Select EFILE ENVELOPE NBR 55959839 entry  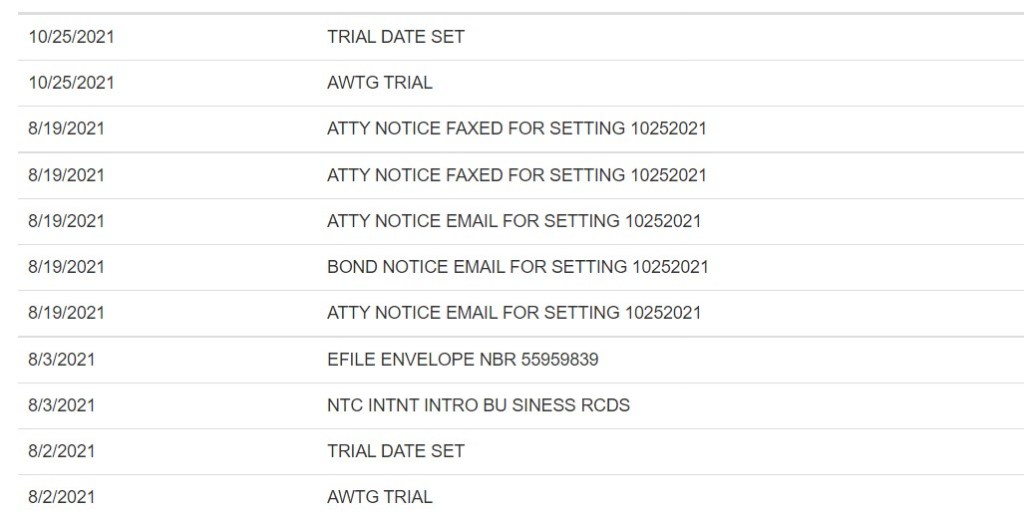tap(463, 359)
